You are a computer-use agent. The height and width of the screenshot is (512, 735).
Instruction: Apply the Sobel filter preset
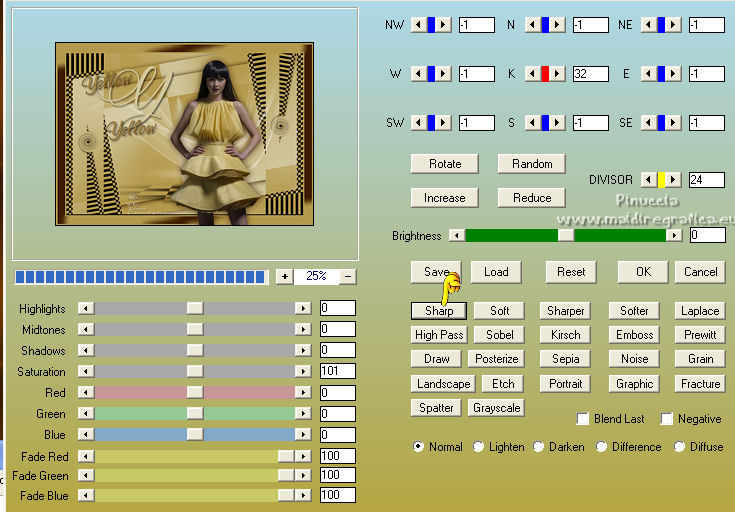tap(499, 335)
